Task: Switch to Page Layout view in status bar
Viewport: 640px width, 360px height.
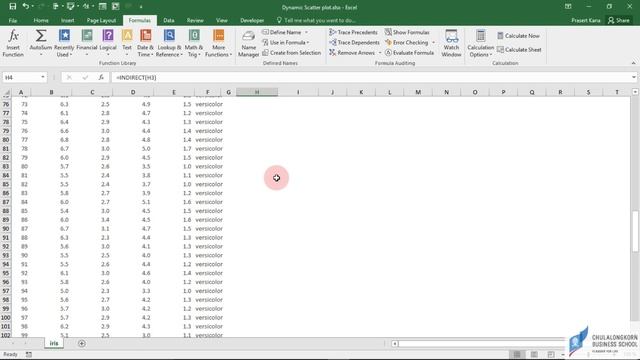Action: tap(534, 354)
